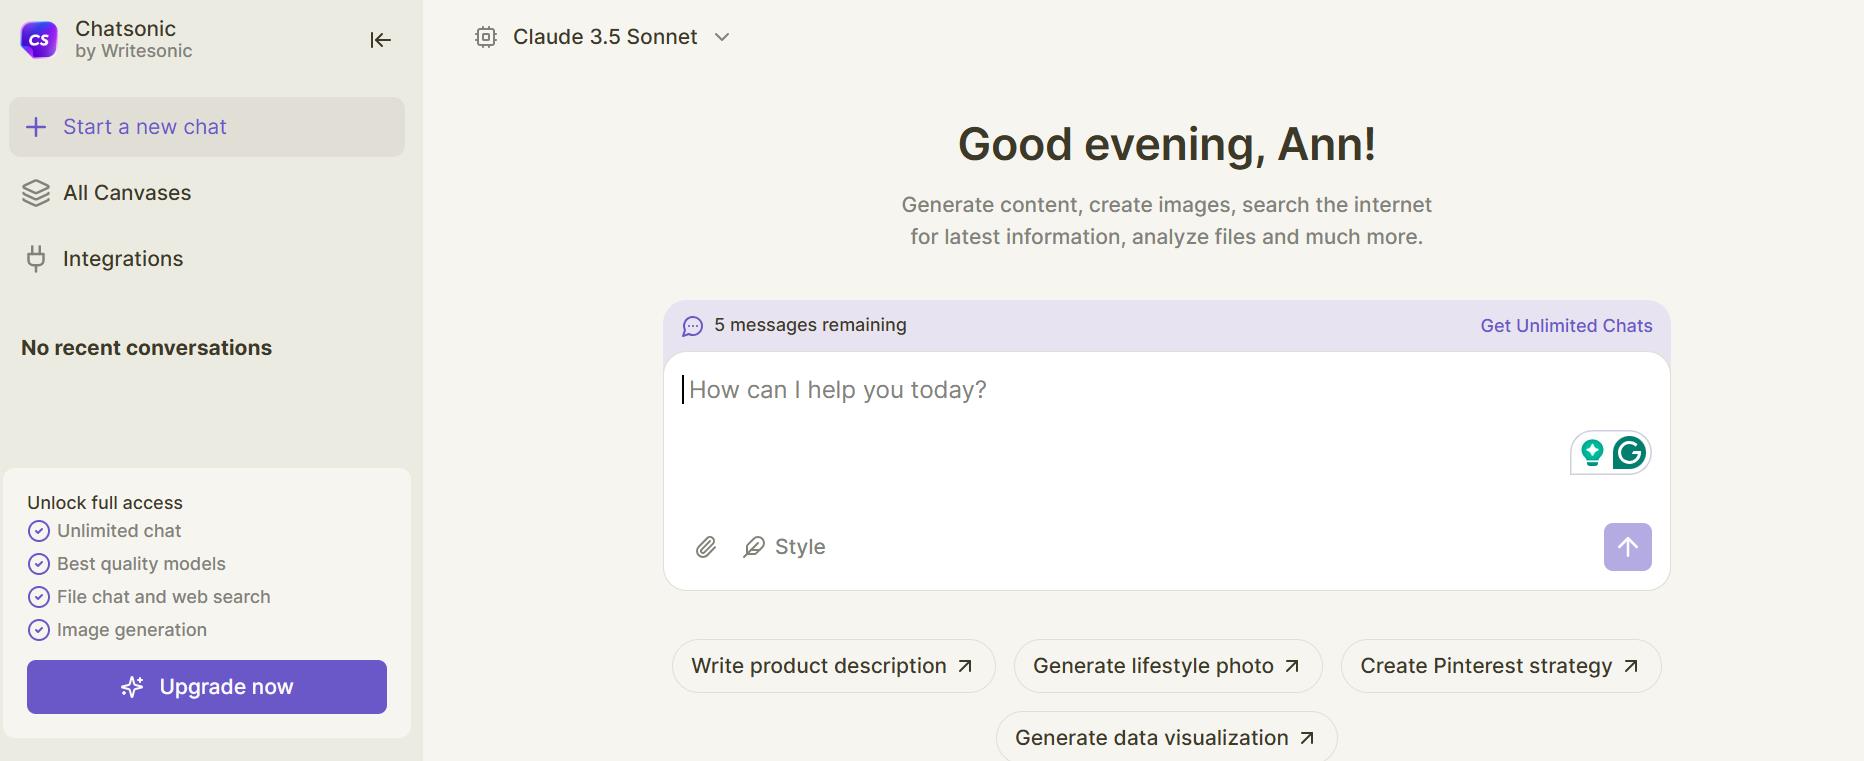This screenshot has height=761, width=1864.
Task: Click the Grammarly G icon
Action: (1629, 453)
